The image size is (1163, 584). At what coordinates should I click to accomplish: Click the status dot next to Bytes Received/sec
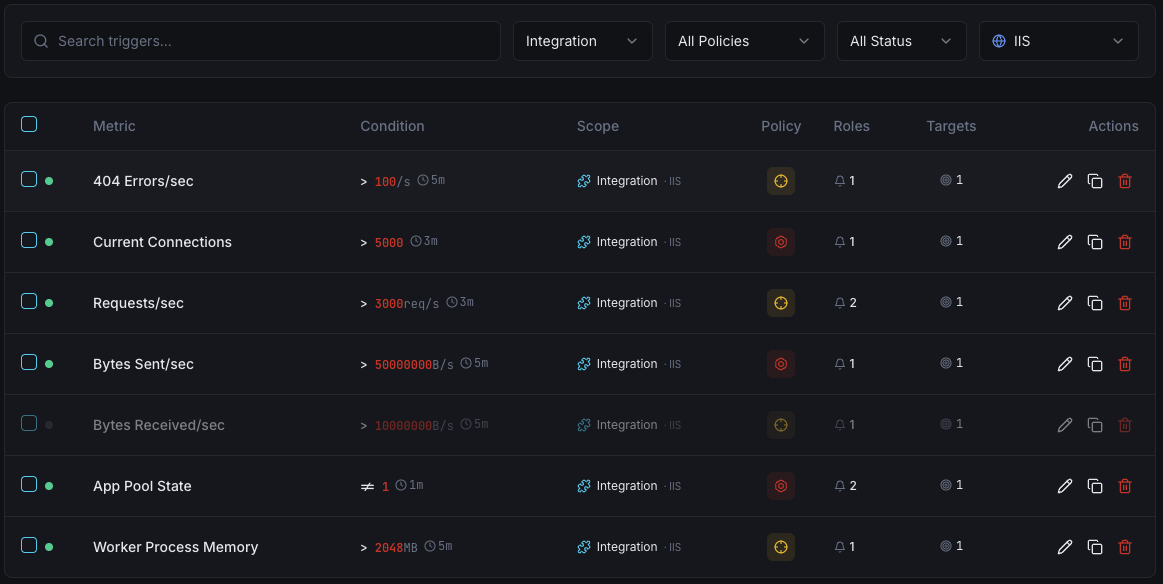pyautogui.click(x=49, y=424)
